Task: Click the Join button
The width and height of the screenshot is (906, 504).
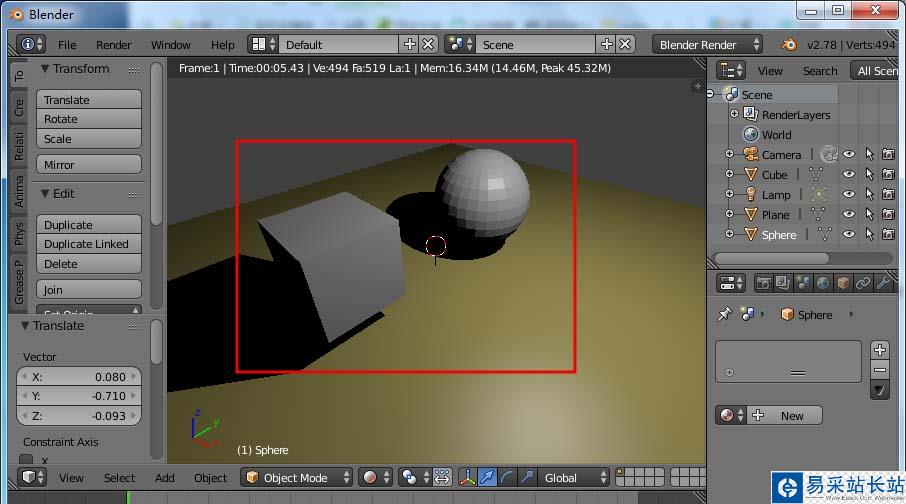Action: [89, 290]
